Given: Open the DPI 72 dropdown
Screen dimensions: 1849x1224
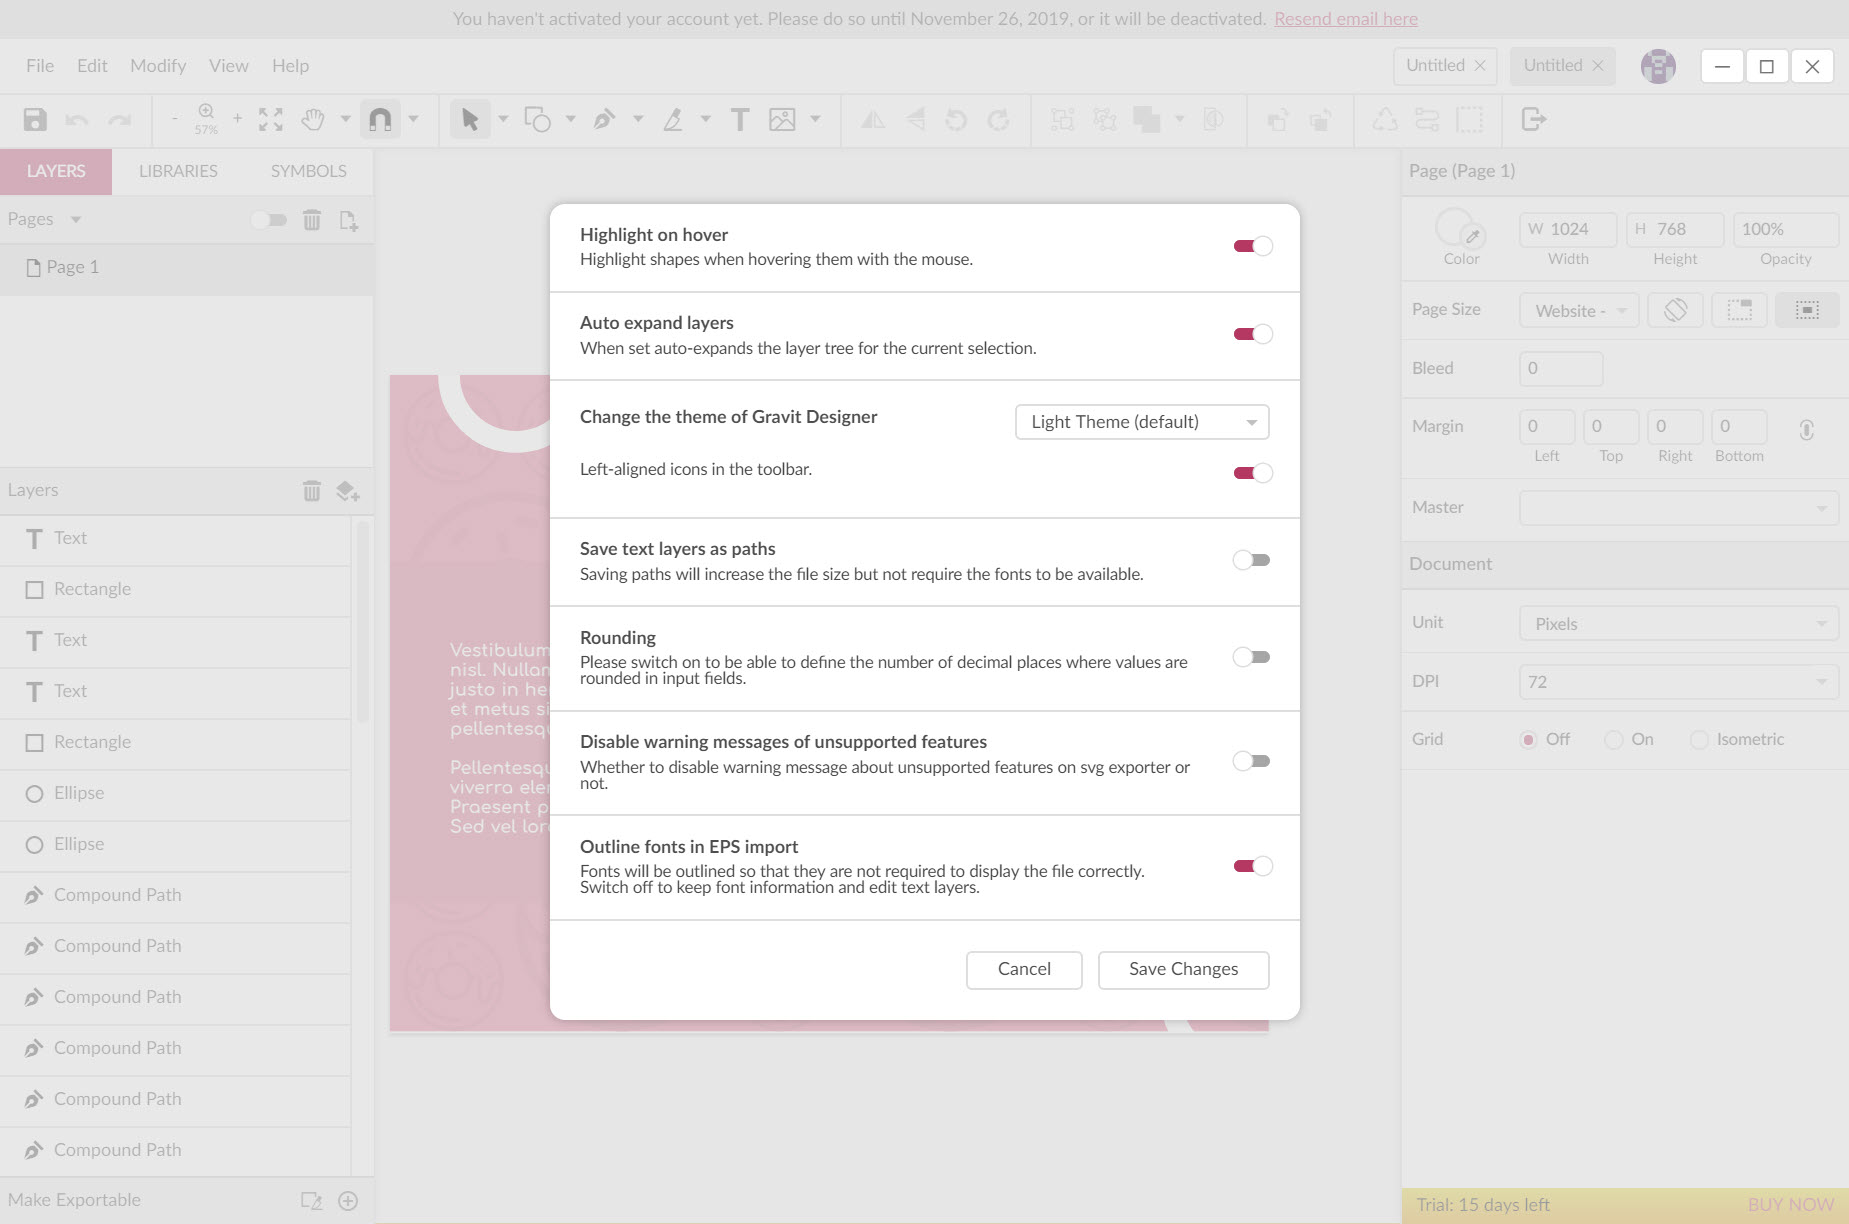Looking at the screenshot, I should [x=1679, y=682].
